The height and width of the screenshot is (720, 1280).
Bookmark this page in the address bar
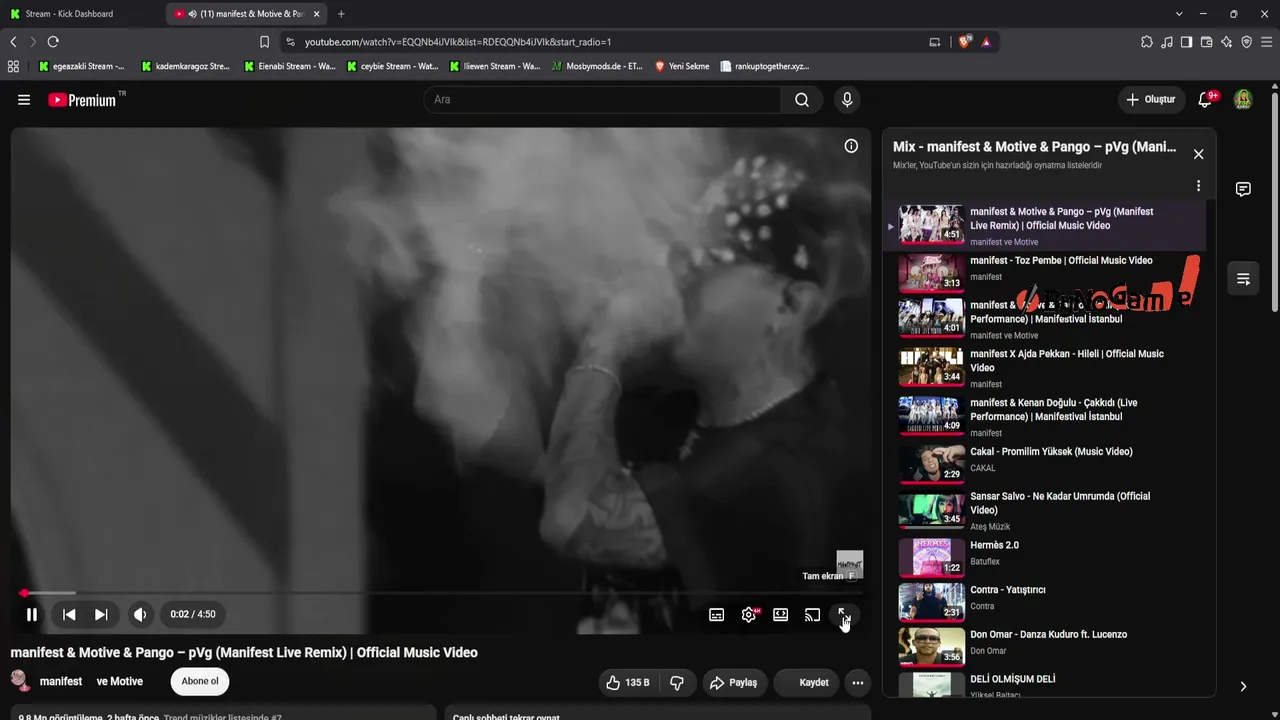point(264,42)
